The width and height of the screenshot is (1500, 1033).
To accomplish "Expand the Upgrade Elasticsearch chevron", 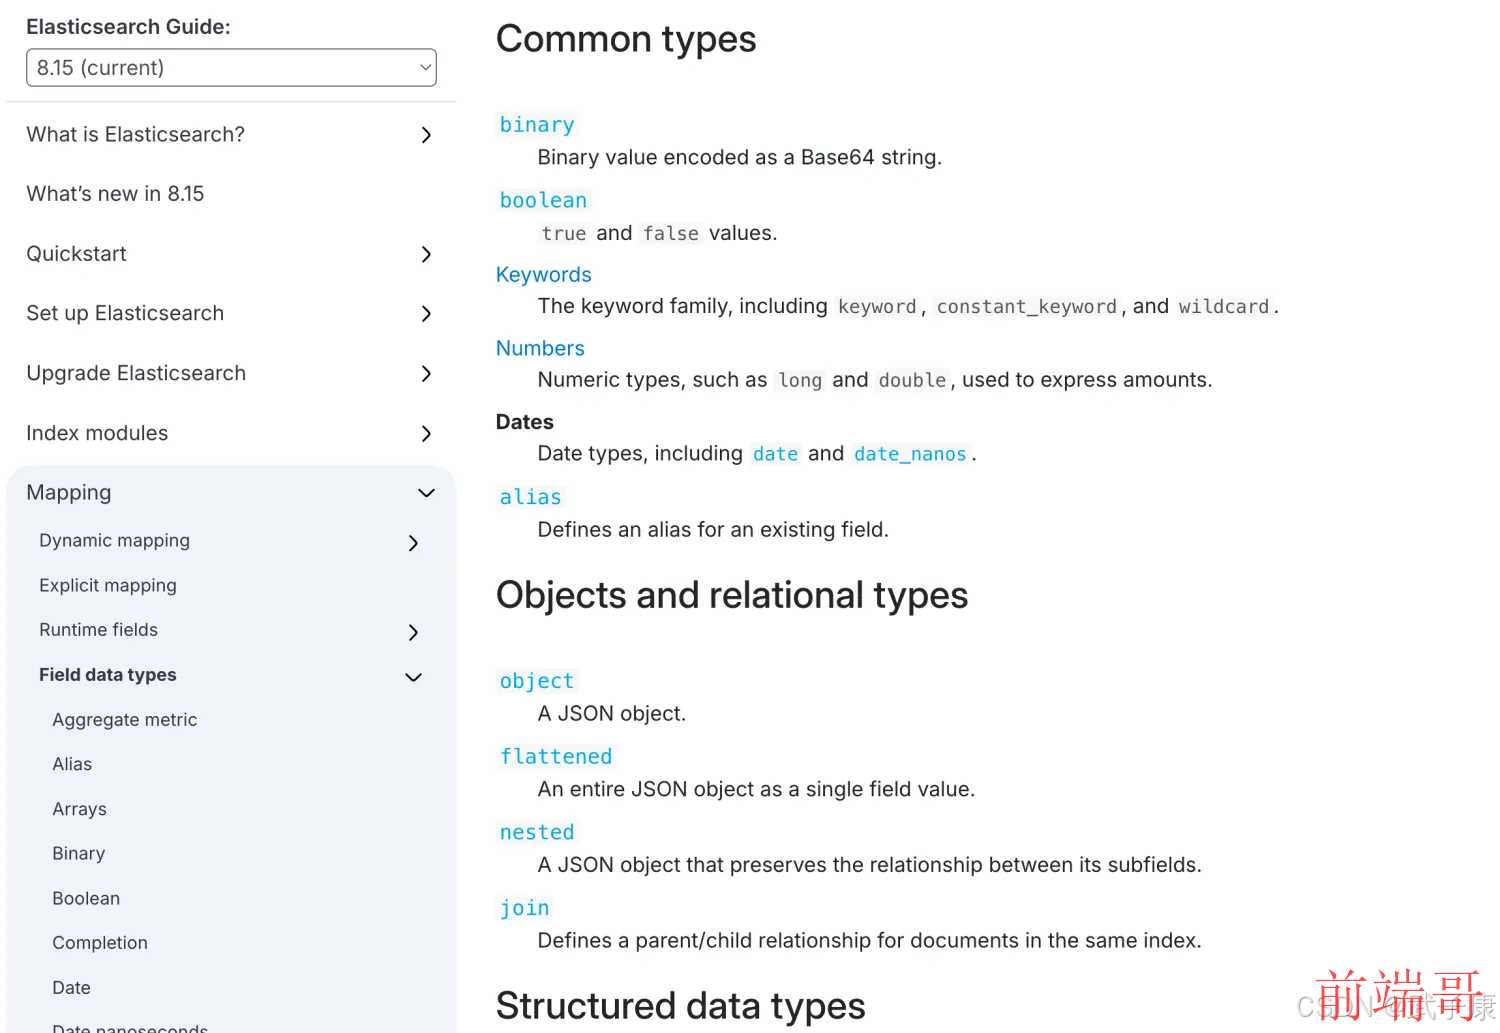I will coord(426,374).
